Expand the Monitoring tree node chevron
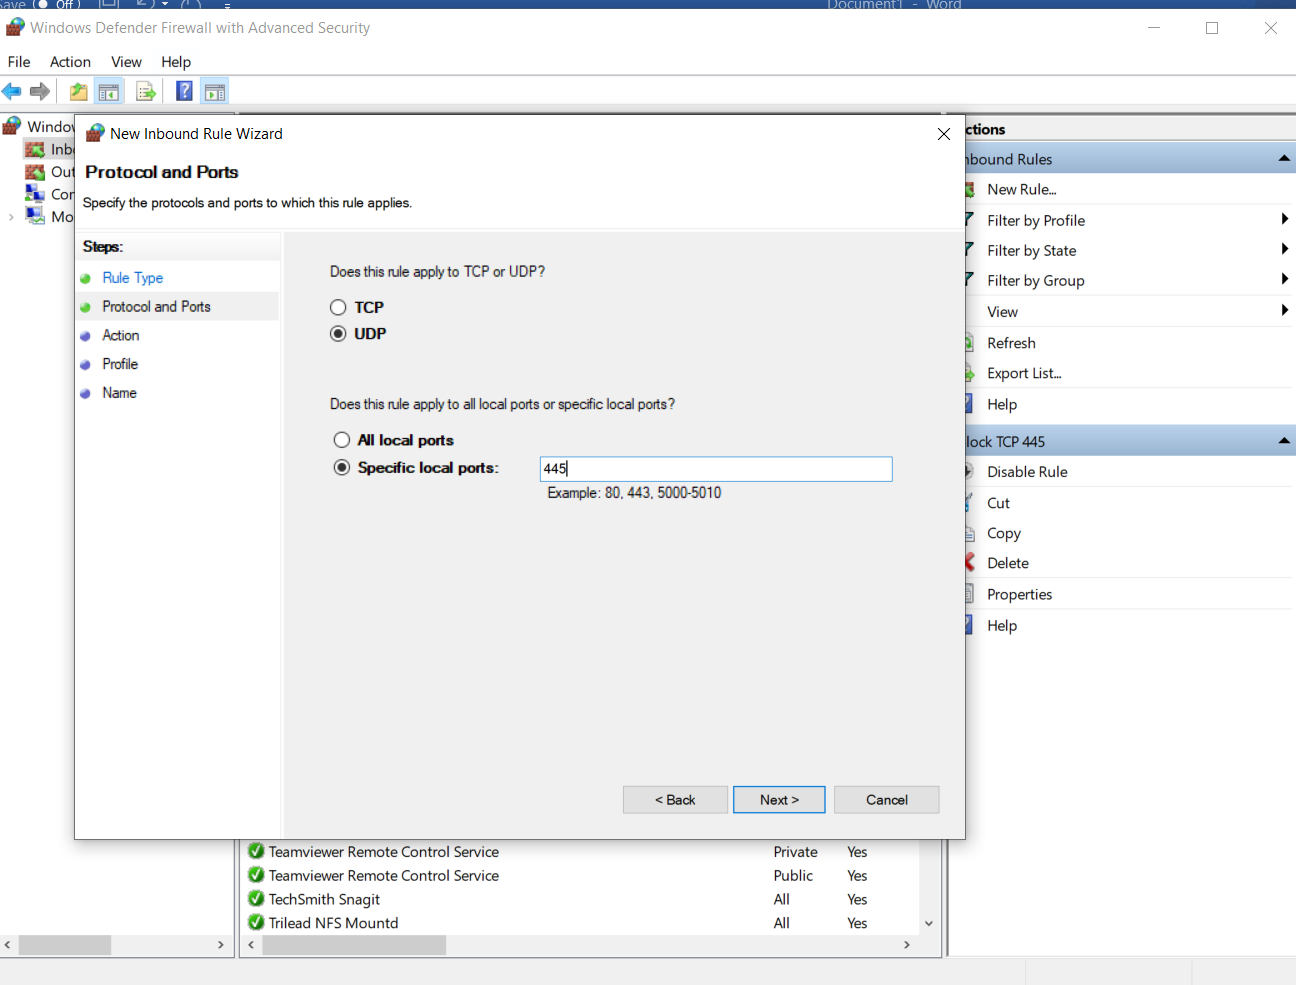The image size is (1296, 985). (x=11, y=217)
